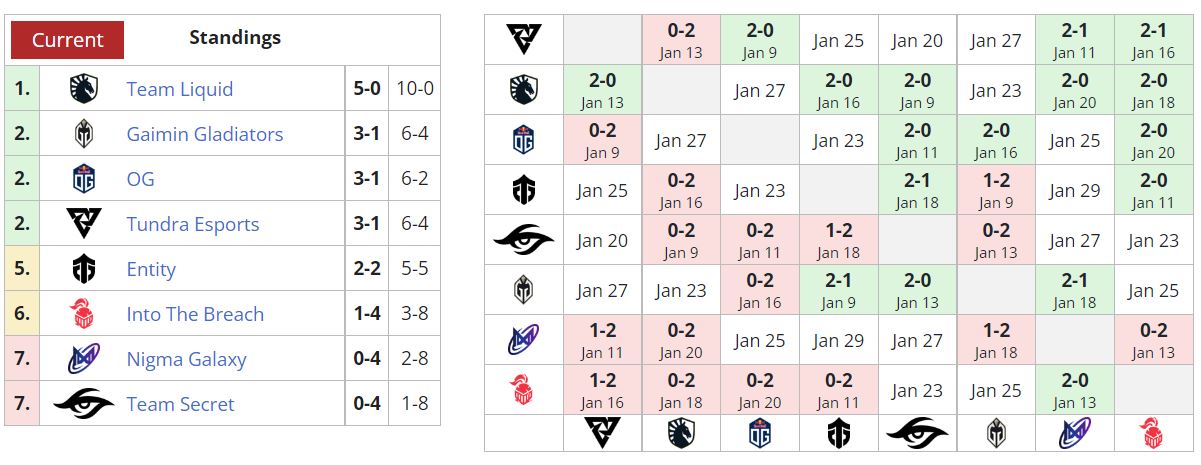Open the Gaimin Gladiators link
1201x465 pixels.
(x=205, y=134)
